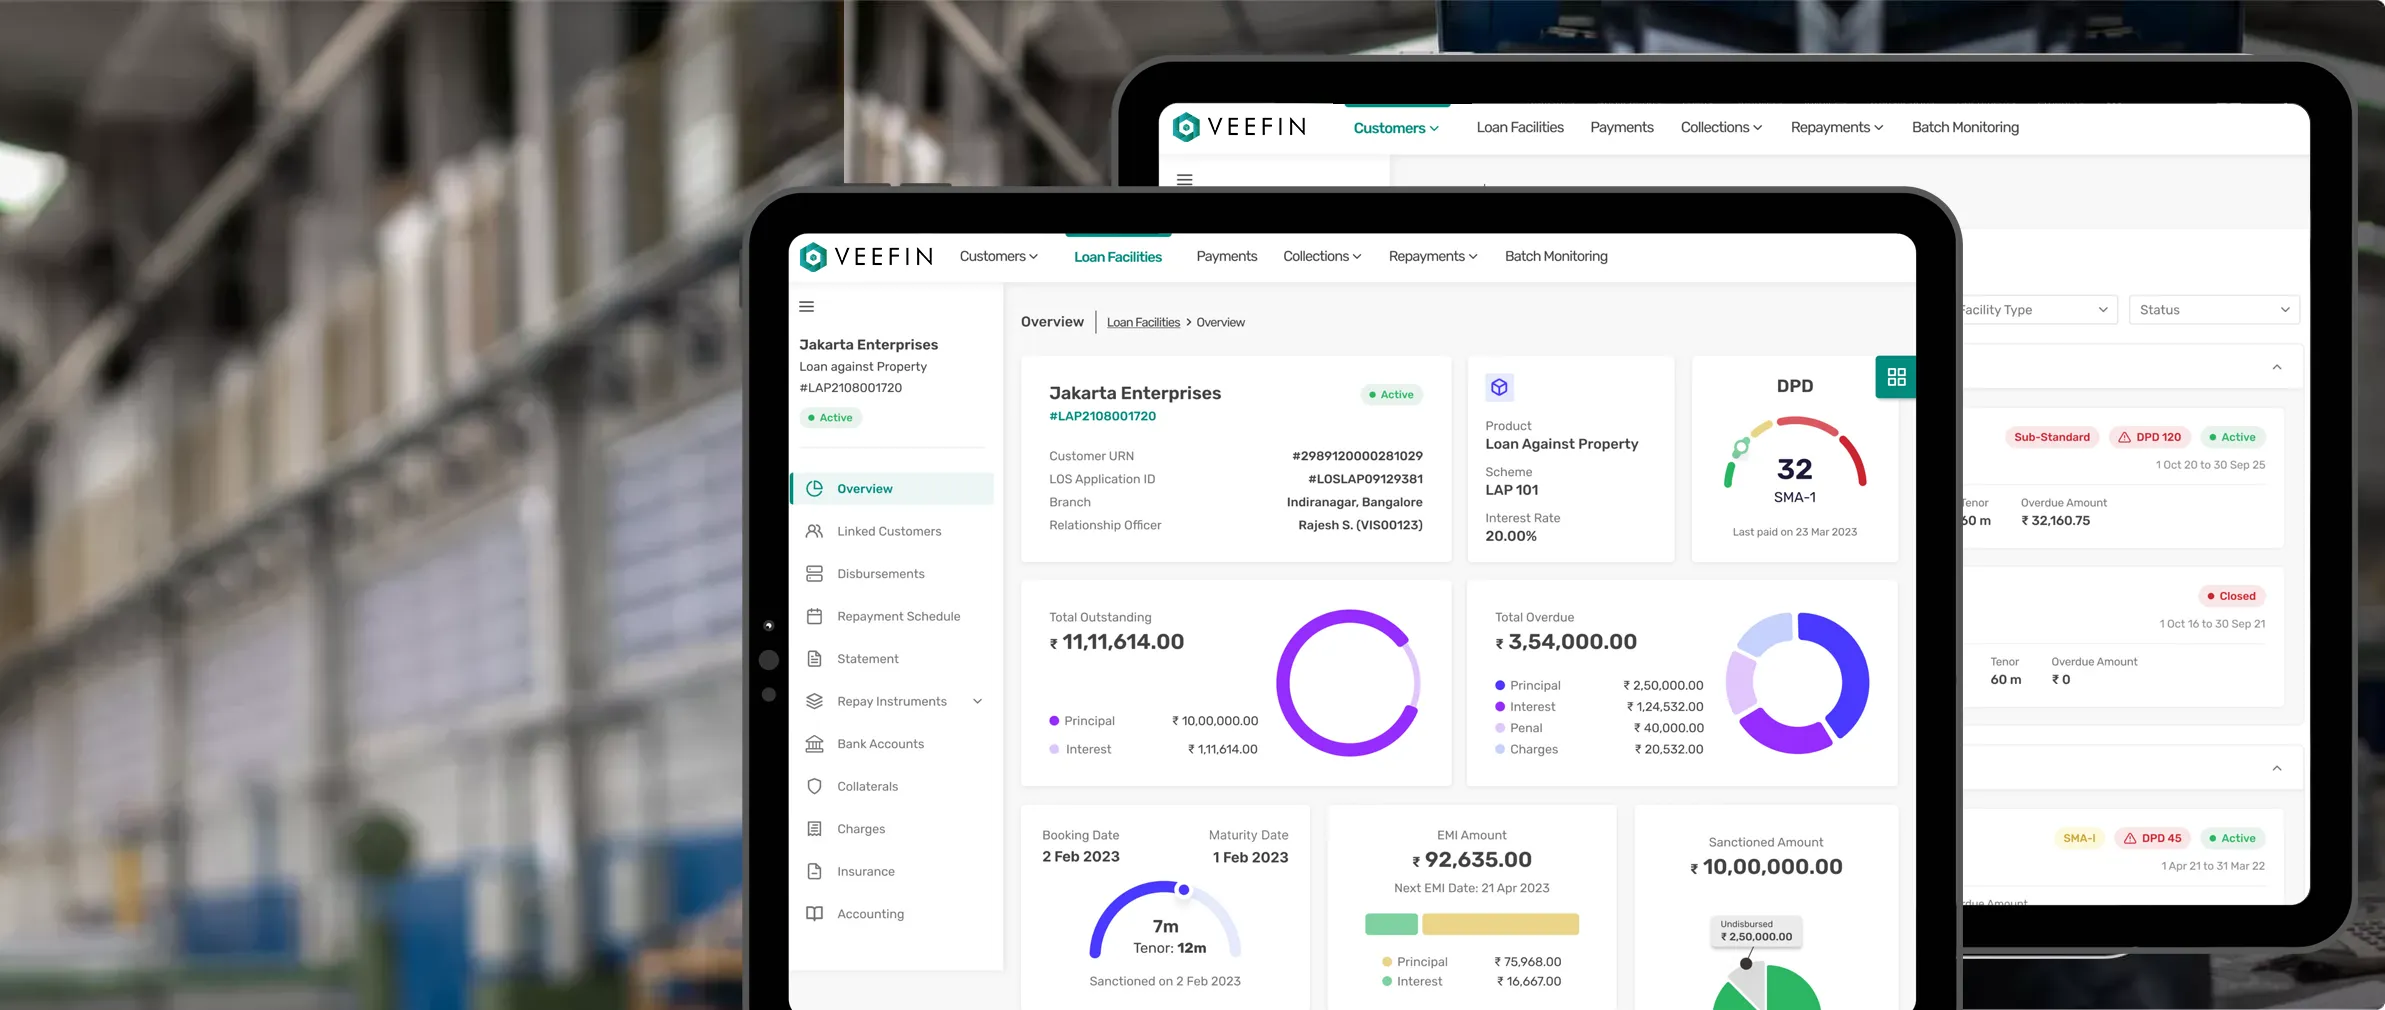
Task: Open the hamburger menu in the back tablet
Action: tap(1185, 180)
